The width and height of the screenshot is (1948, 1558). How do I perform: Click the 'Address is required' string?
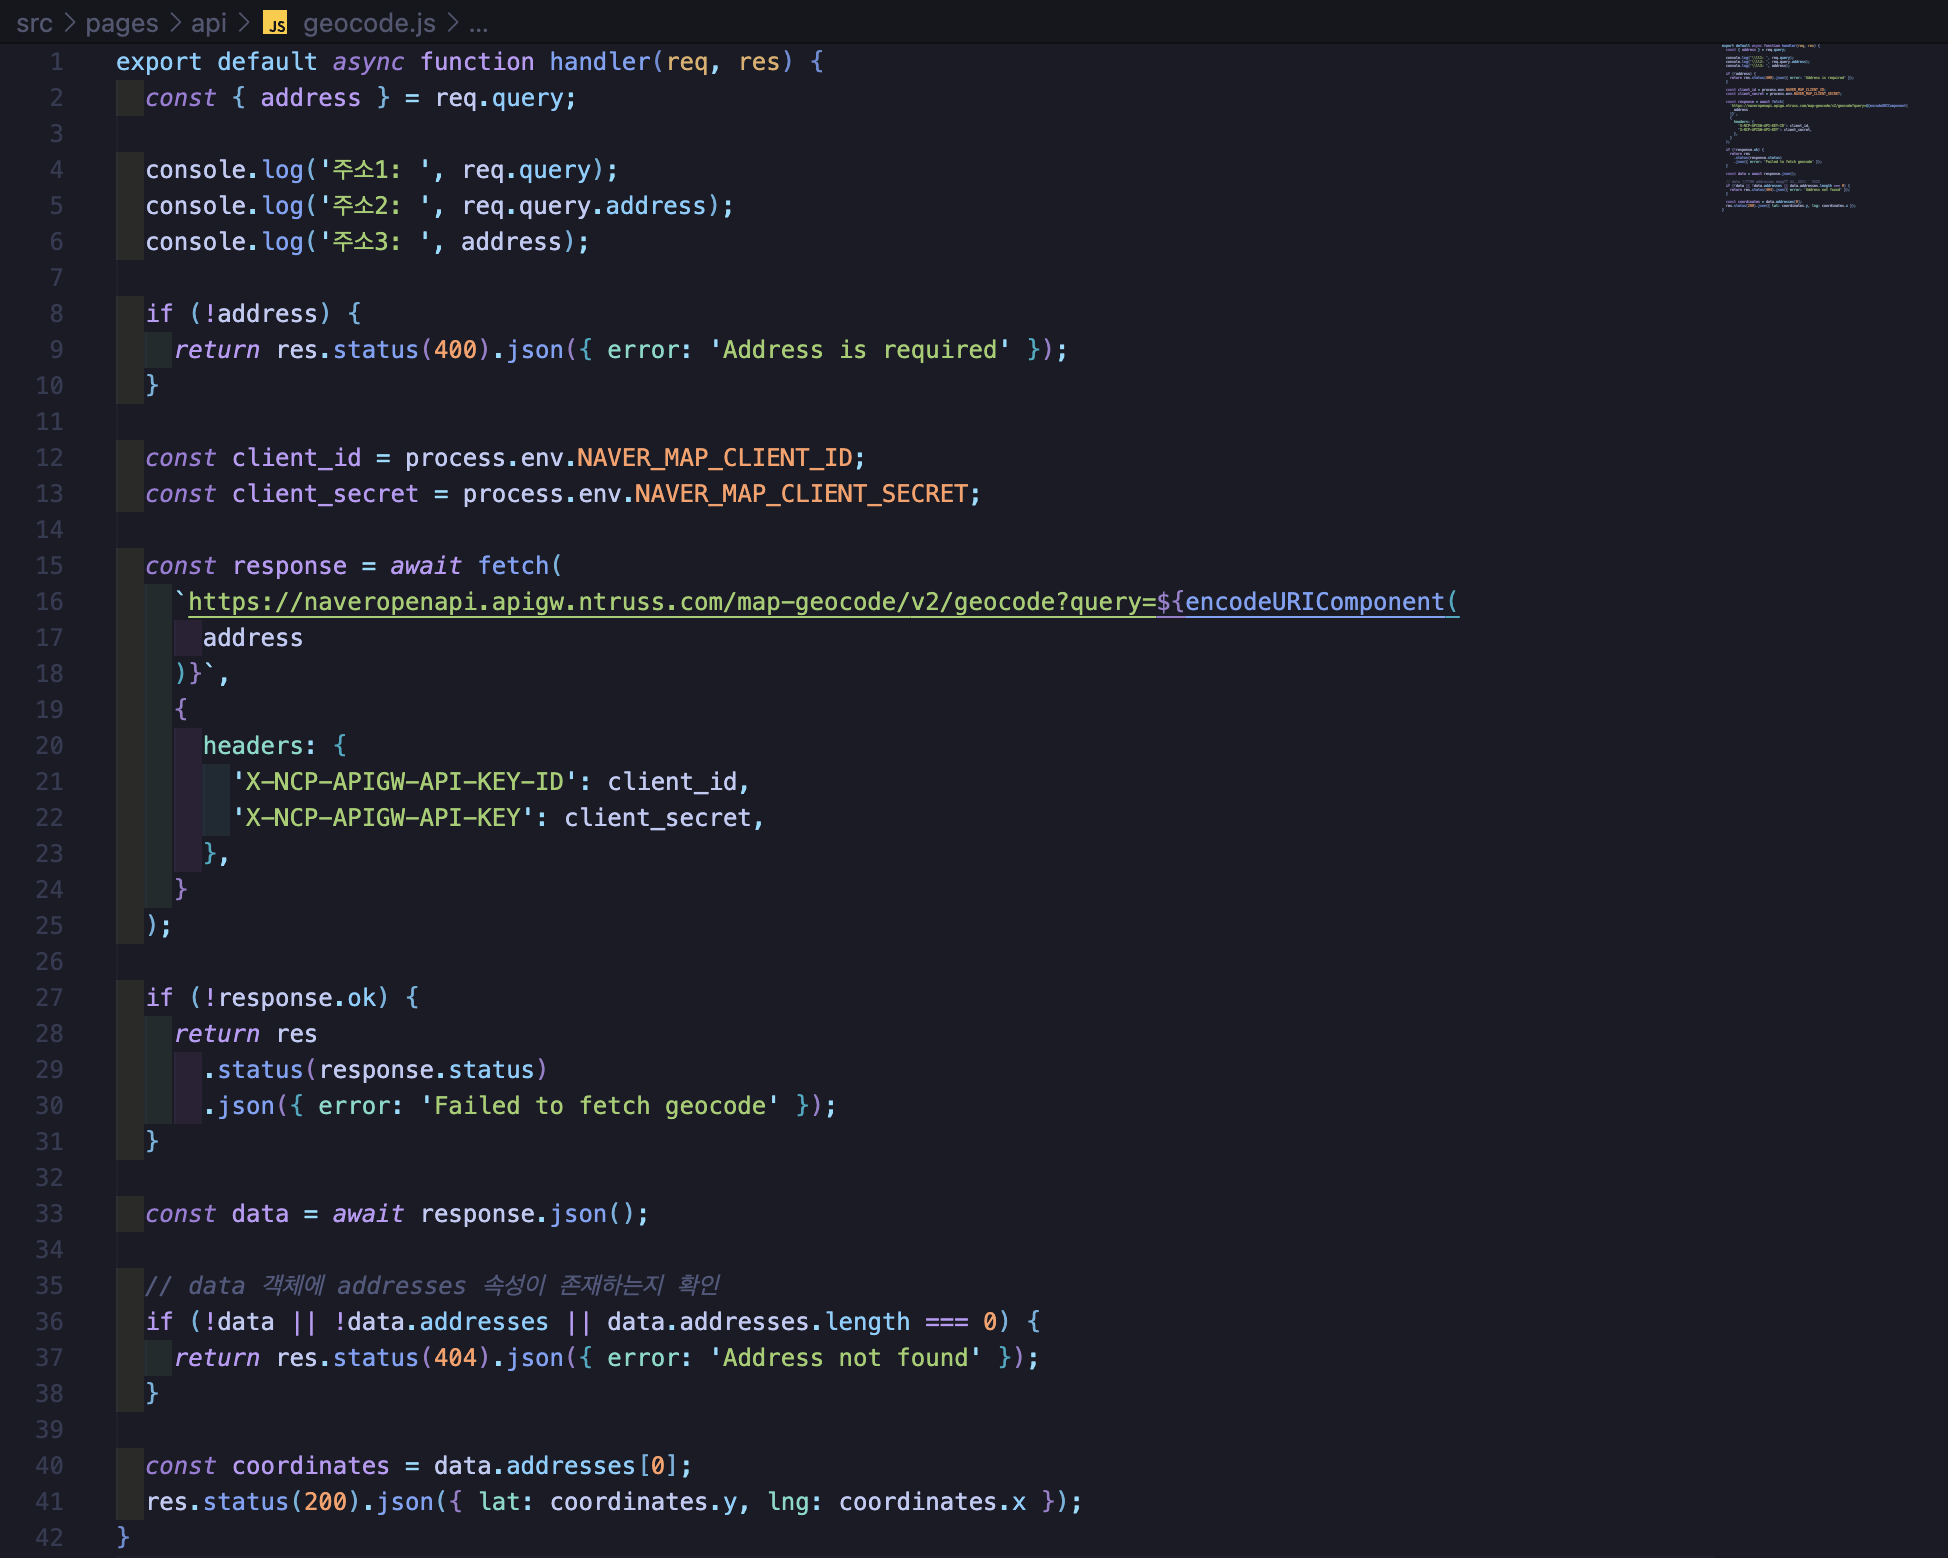coord(859,349)
